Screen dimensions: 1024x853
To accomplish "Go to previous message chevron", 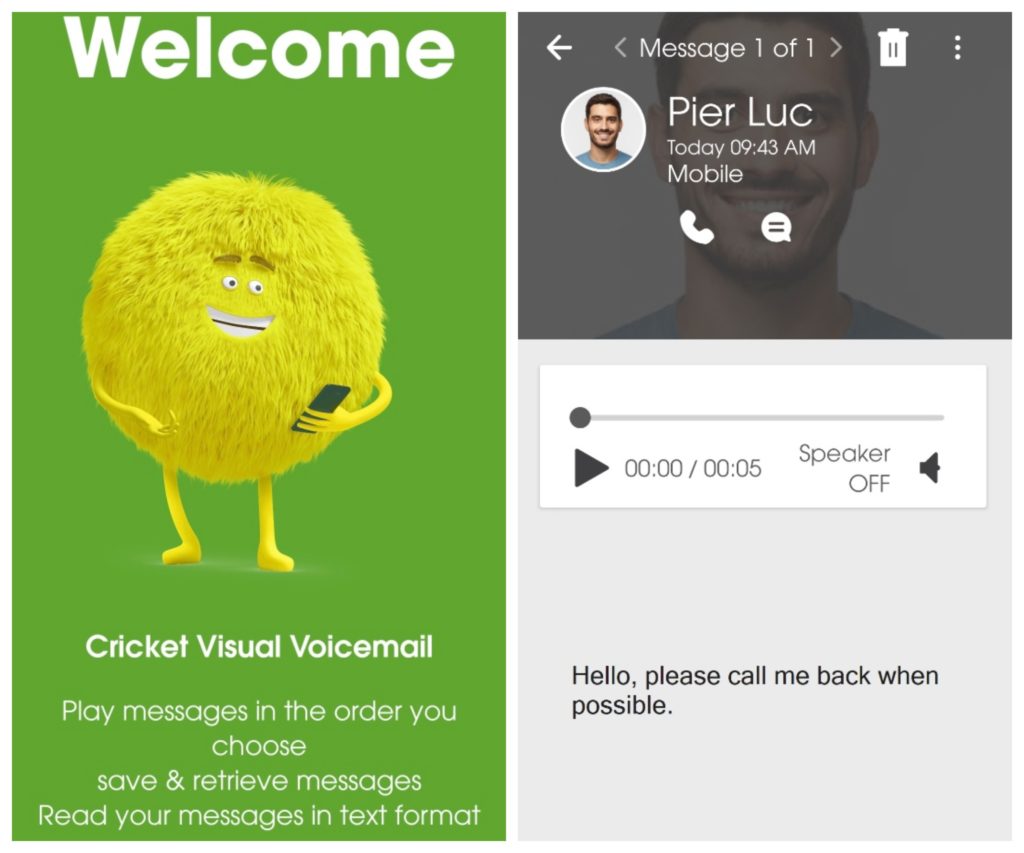I will point(620,47).
